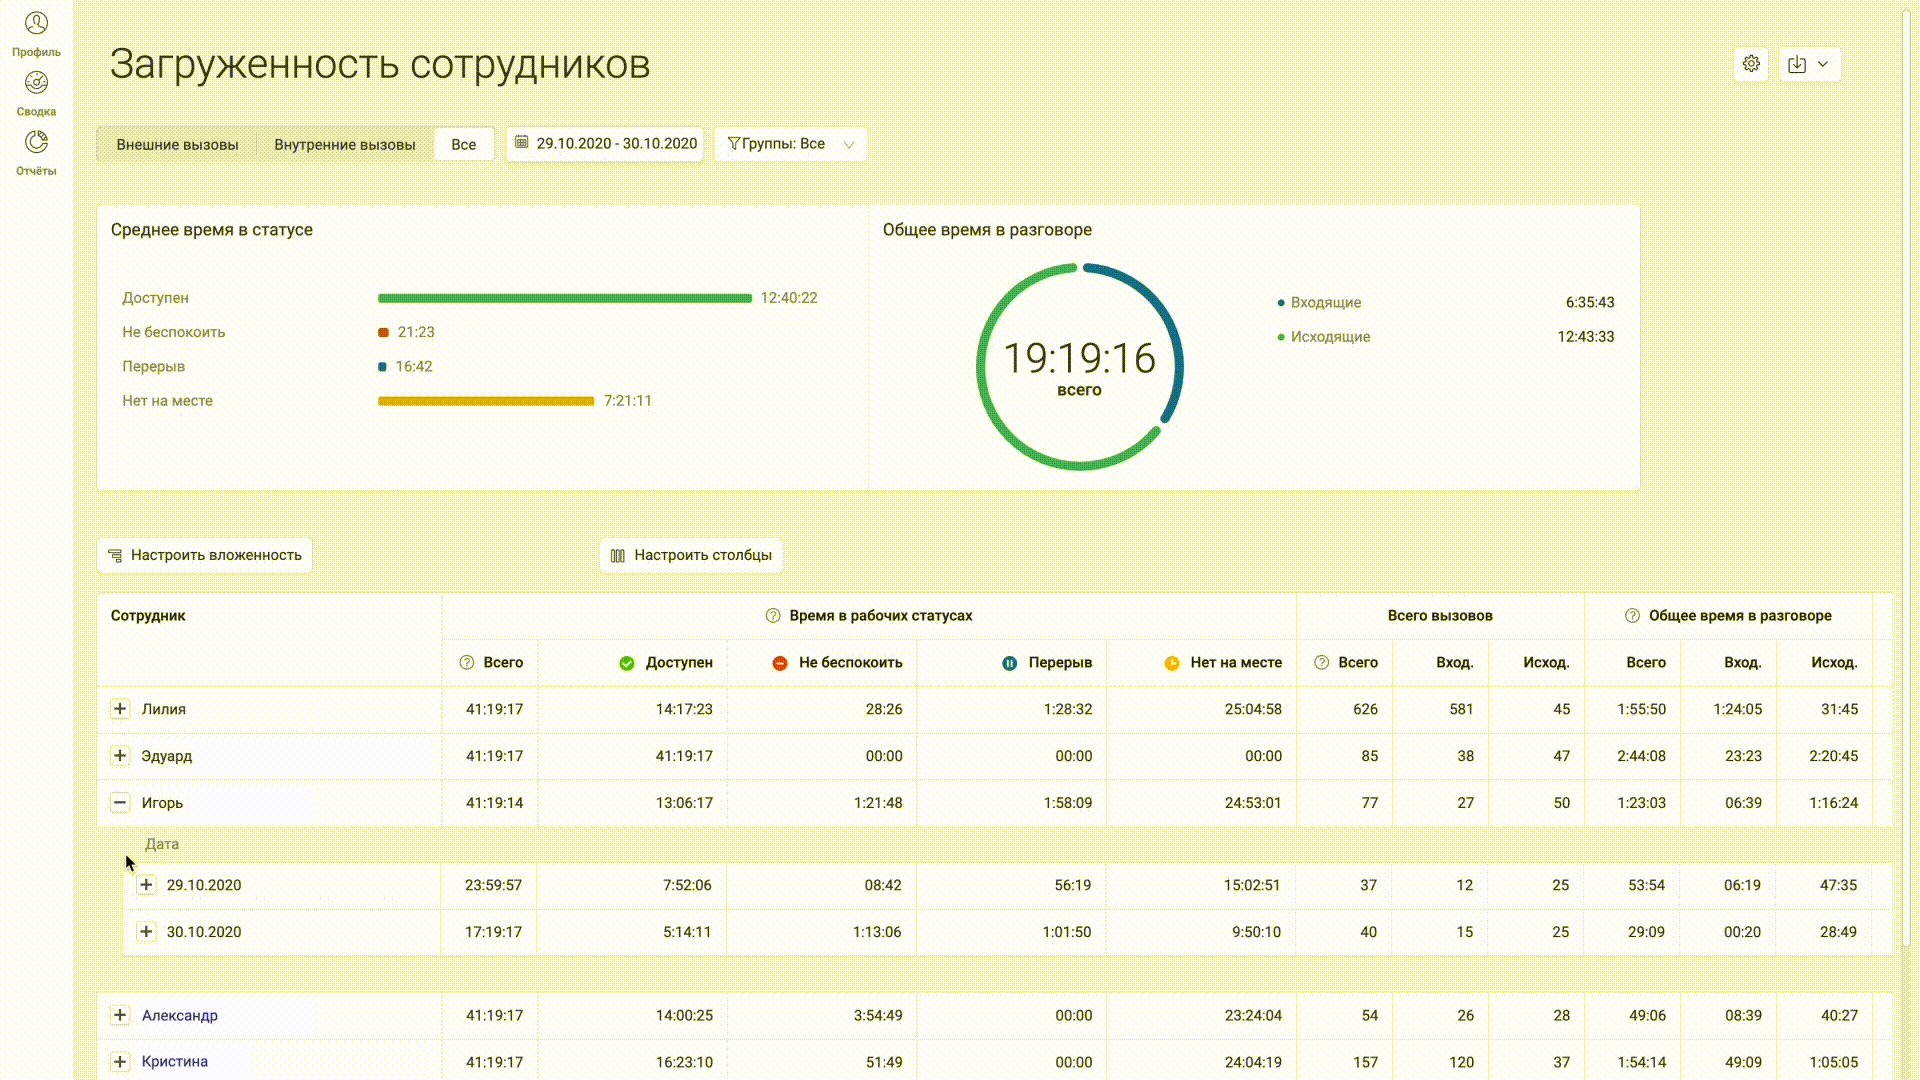Image resolution: width=1920 pixels, height=1080 pixels.
Task: Open the Группы: Все dropdown
Action: pyautogui.click(x=790, y=144)
